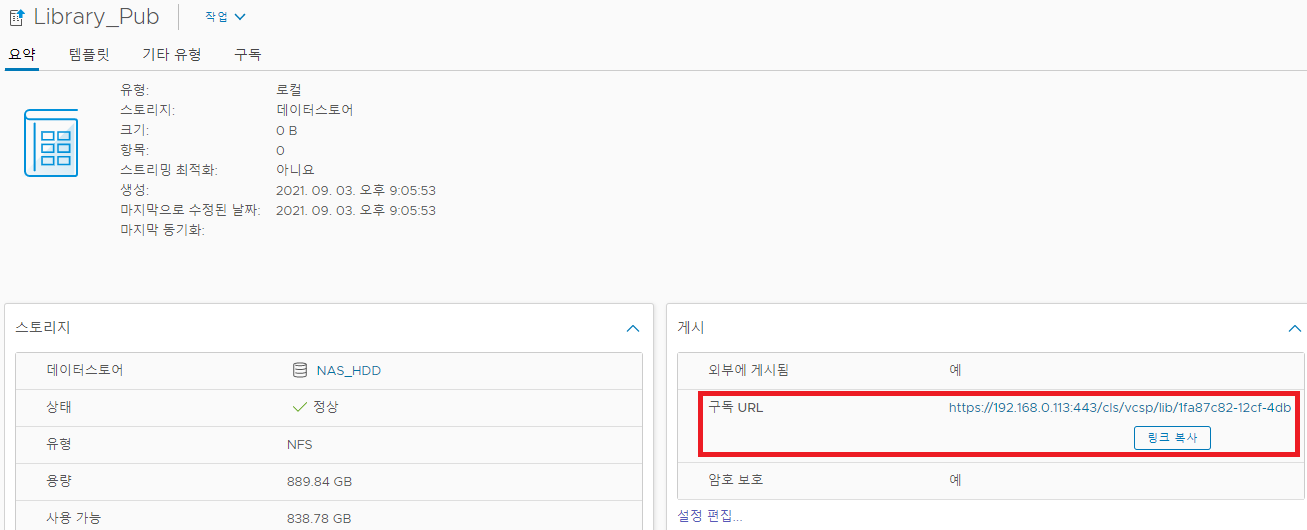Click the 링크 복사 button
This screenshot has width=1307, height=530.
pyautogui.click(x=1172, y=437)
